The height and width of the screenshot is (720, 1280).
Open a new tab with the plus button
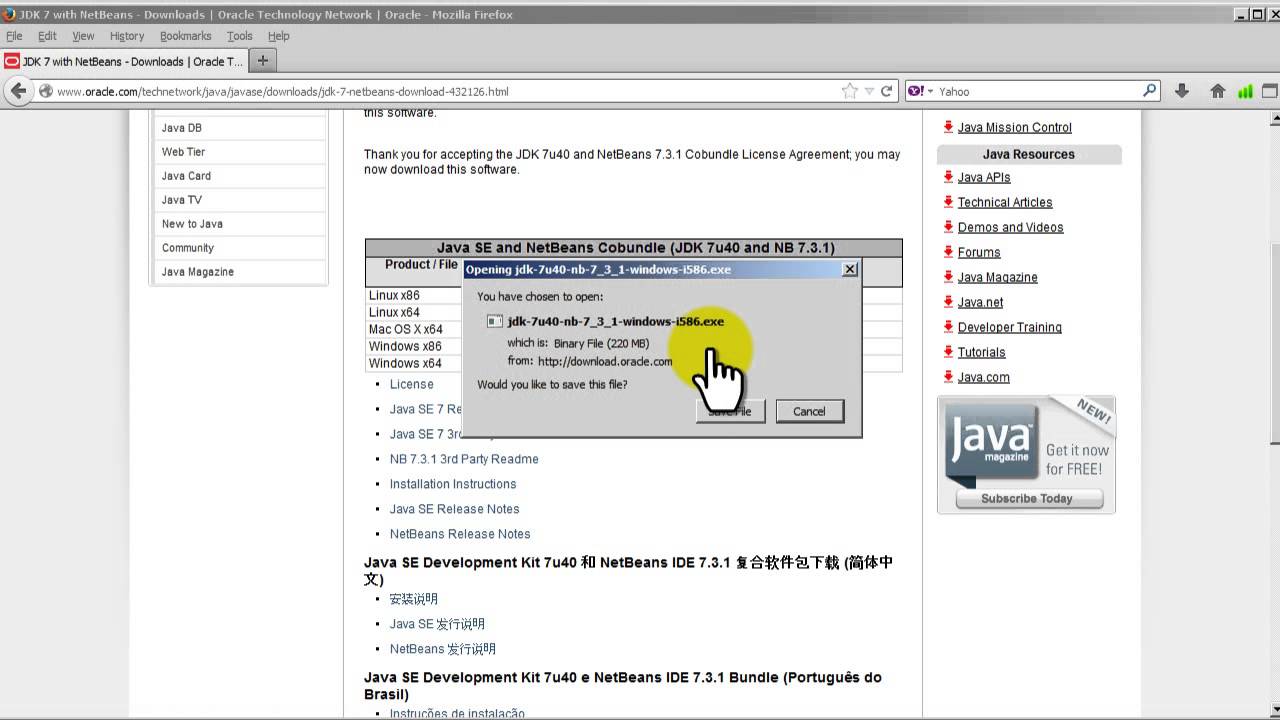263,61
